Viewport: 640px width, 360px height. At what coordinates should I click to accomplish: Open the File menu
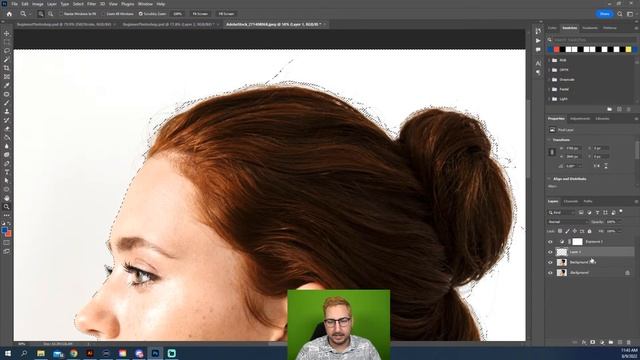click(14, 4)
